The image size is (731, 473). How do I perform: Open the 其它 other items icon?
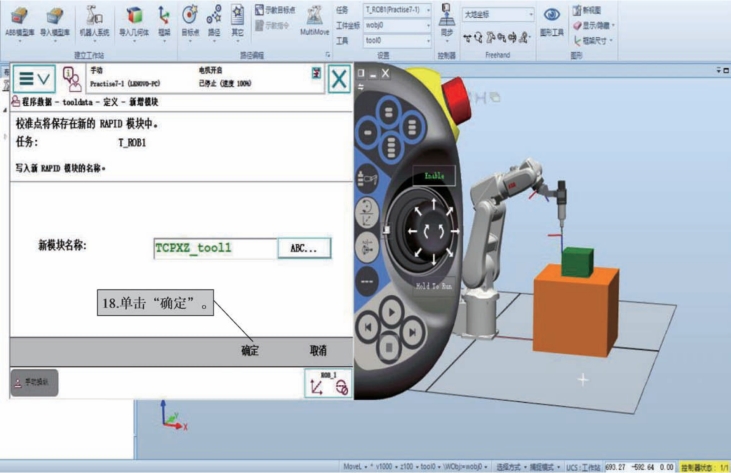click(237, 22)
